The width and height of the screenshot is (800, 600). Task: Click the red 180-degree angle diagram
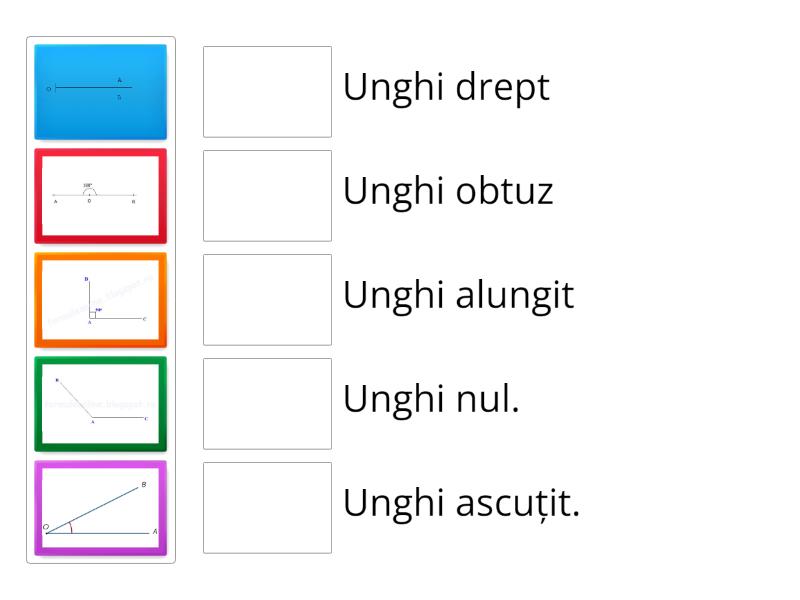pos(100,195)
